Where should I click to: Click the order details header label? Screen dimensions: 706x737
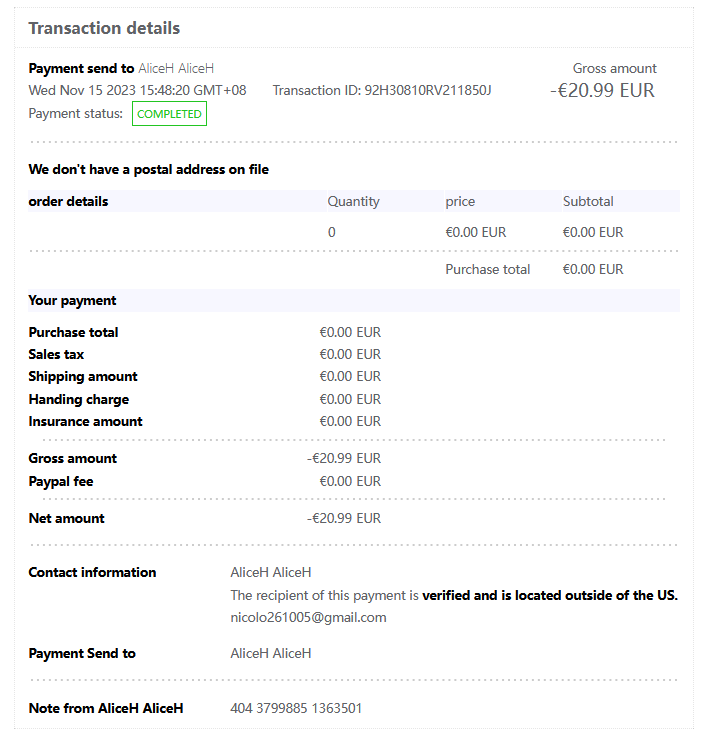pyautogui.click(x=68, y=201)
